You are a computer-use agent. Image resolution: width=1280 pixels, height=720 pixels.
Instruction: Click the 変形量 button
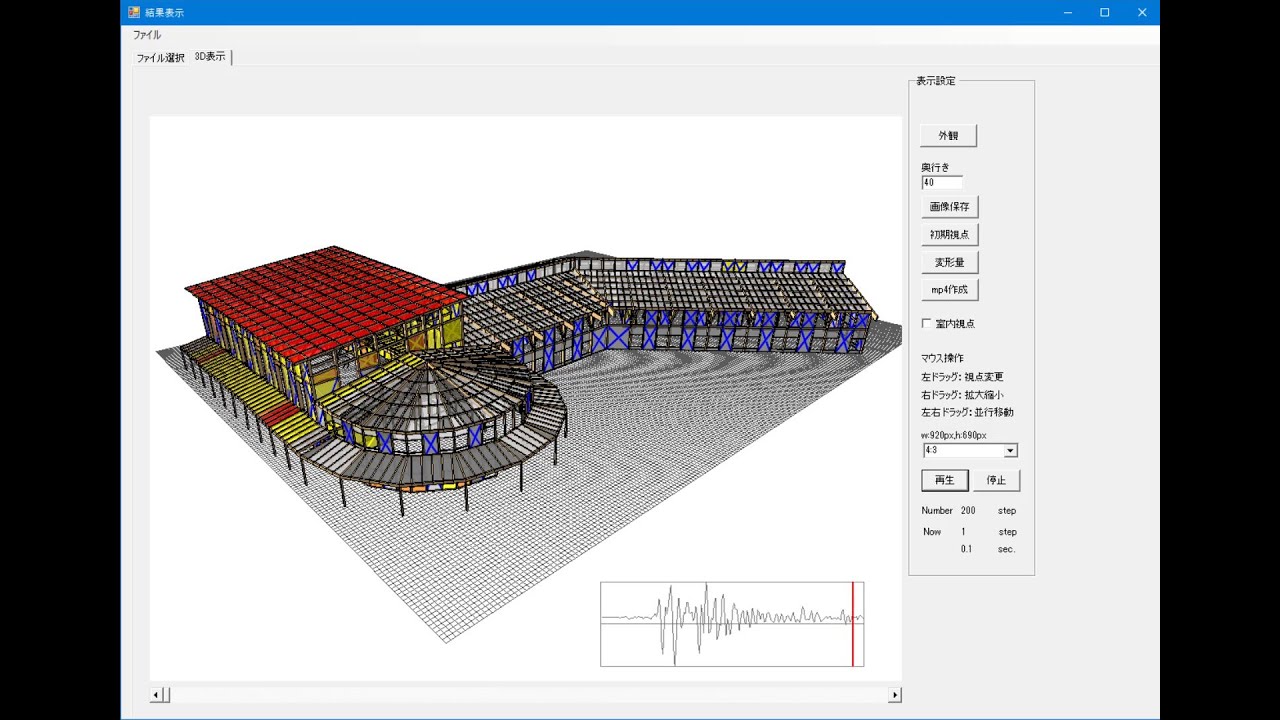coord(949,262)
